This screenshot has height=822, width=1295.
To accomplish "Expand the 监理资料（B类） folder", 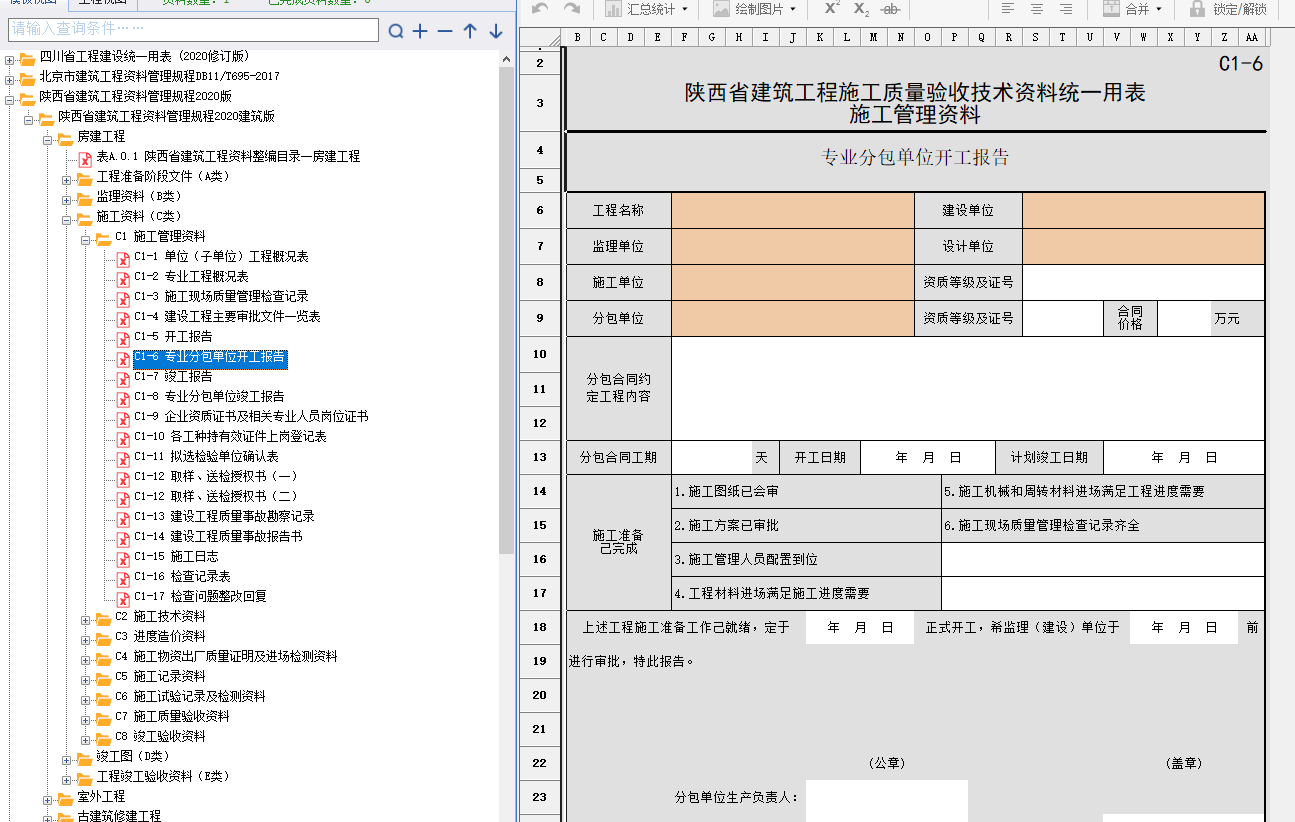I will tap(67, 197).
